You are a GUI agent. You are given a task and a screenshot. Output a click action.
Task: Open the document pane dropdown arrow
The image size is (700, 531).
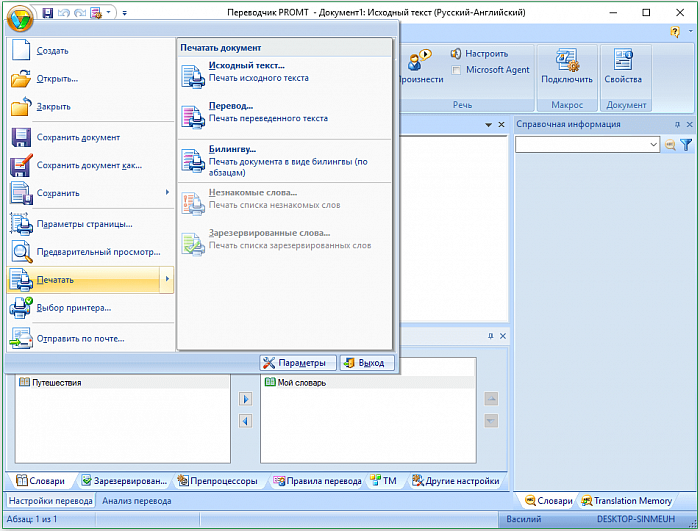click(x=488, y=125)
